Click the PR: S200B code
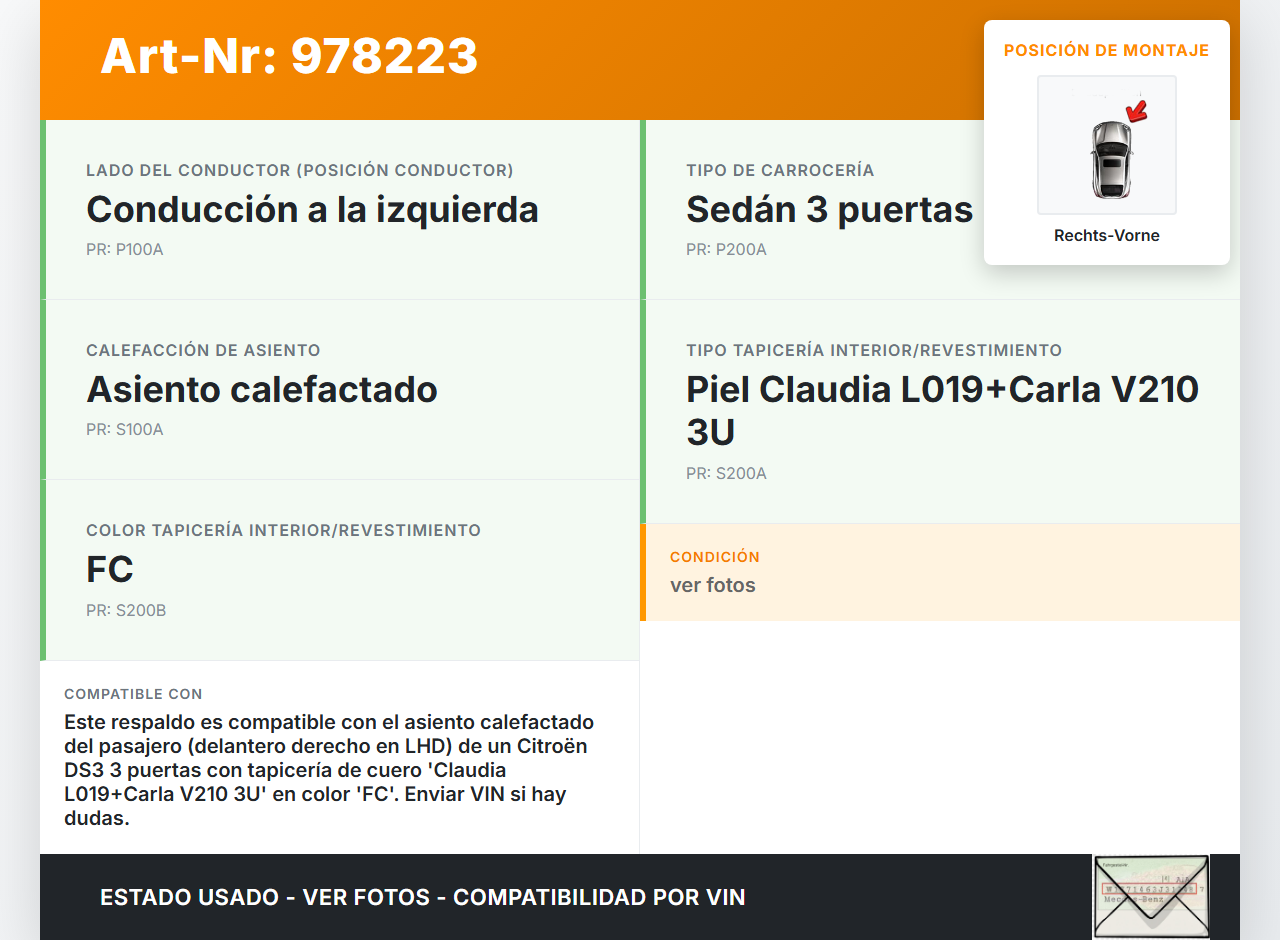Screen dimensions: 1280x940 (126, 610)
